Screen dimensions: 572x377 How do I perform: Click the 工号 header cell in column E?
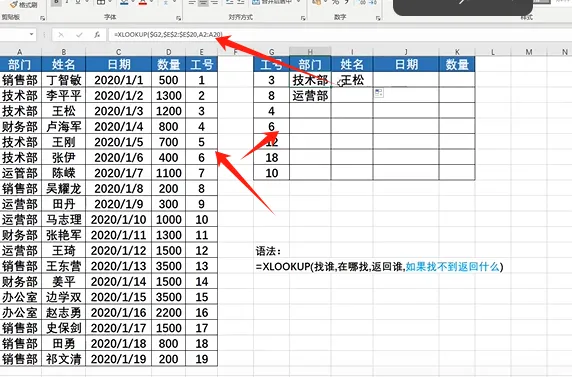pos(201,64)
